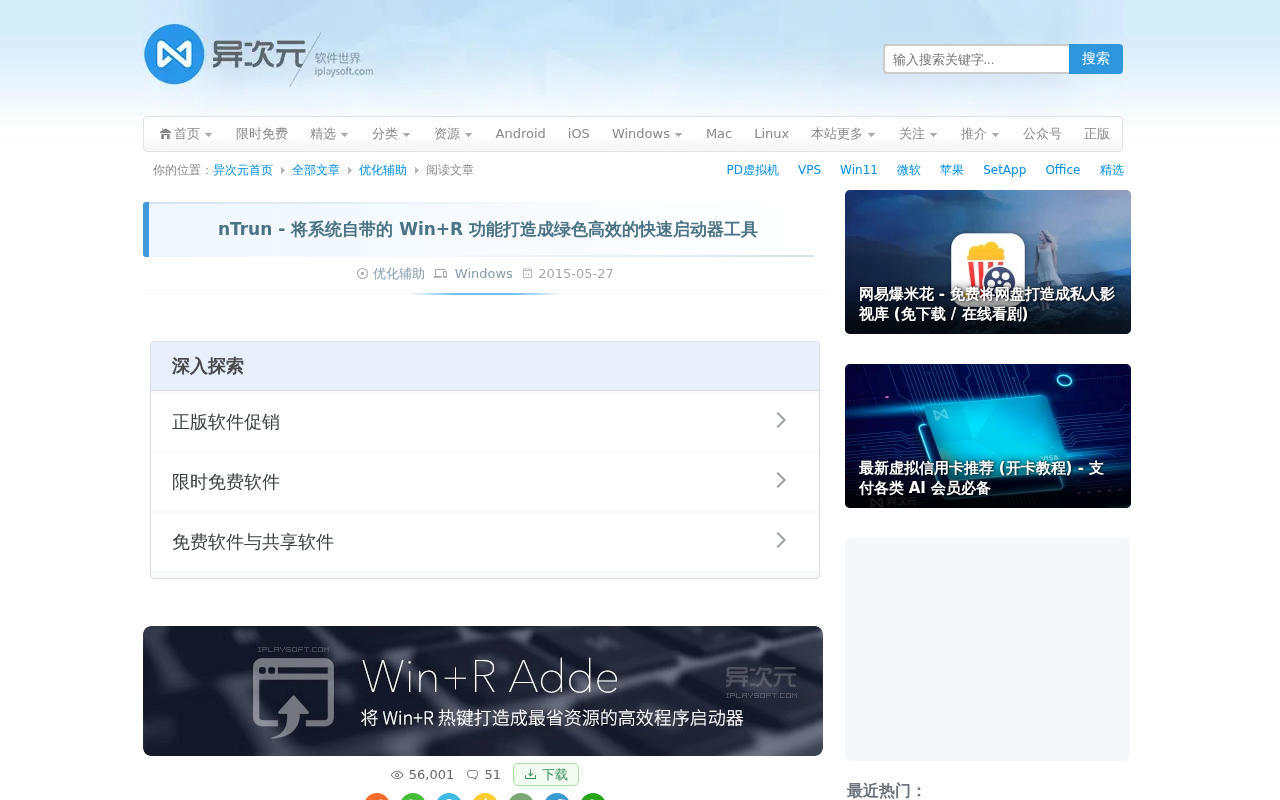Open the 微软 quick link
The image size is (1280, 800).
(x=909, y=170)
